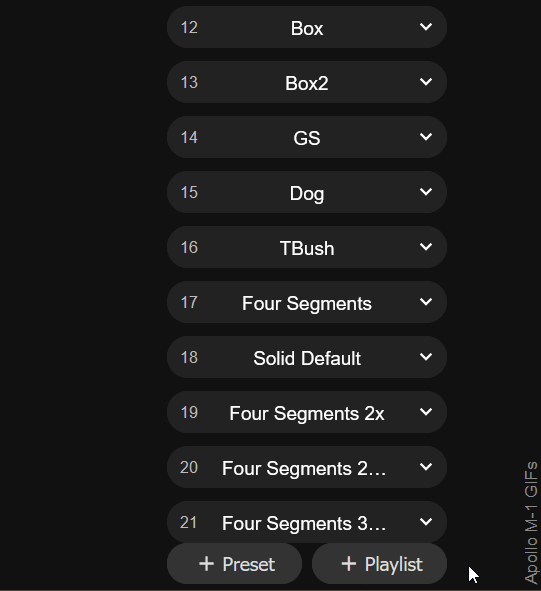Apply the Box preset

coord(307,27)
